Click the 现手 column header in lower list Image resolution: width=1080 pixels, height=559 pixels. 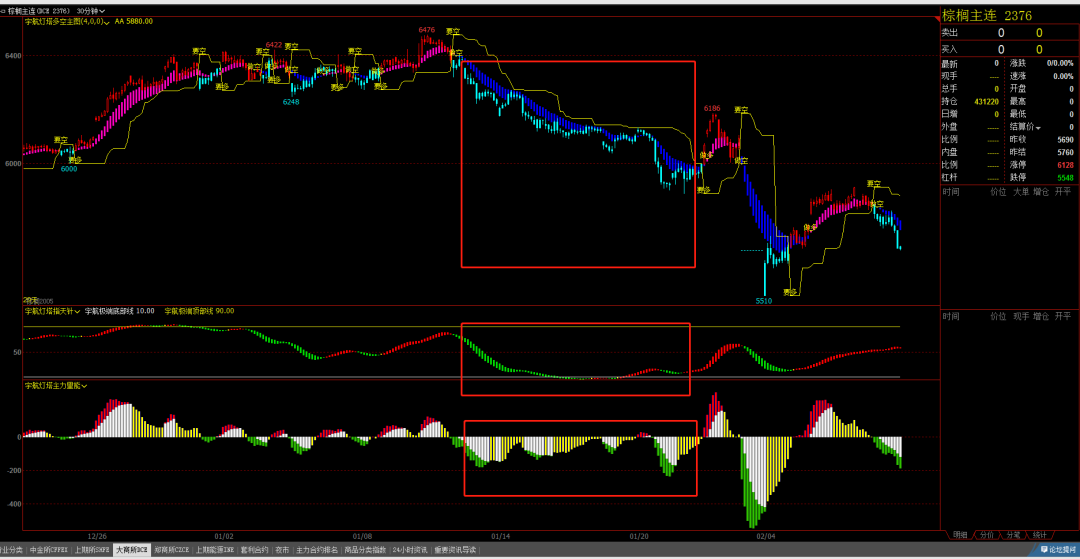click(1021, 316)
